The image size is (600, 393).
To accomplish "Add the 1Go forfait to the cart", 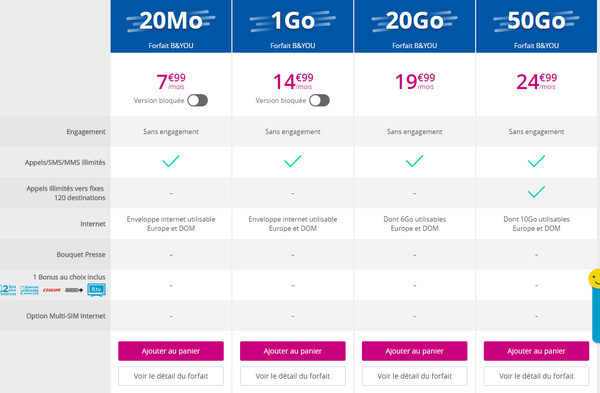I will tap(293, 351).
